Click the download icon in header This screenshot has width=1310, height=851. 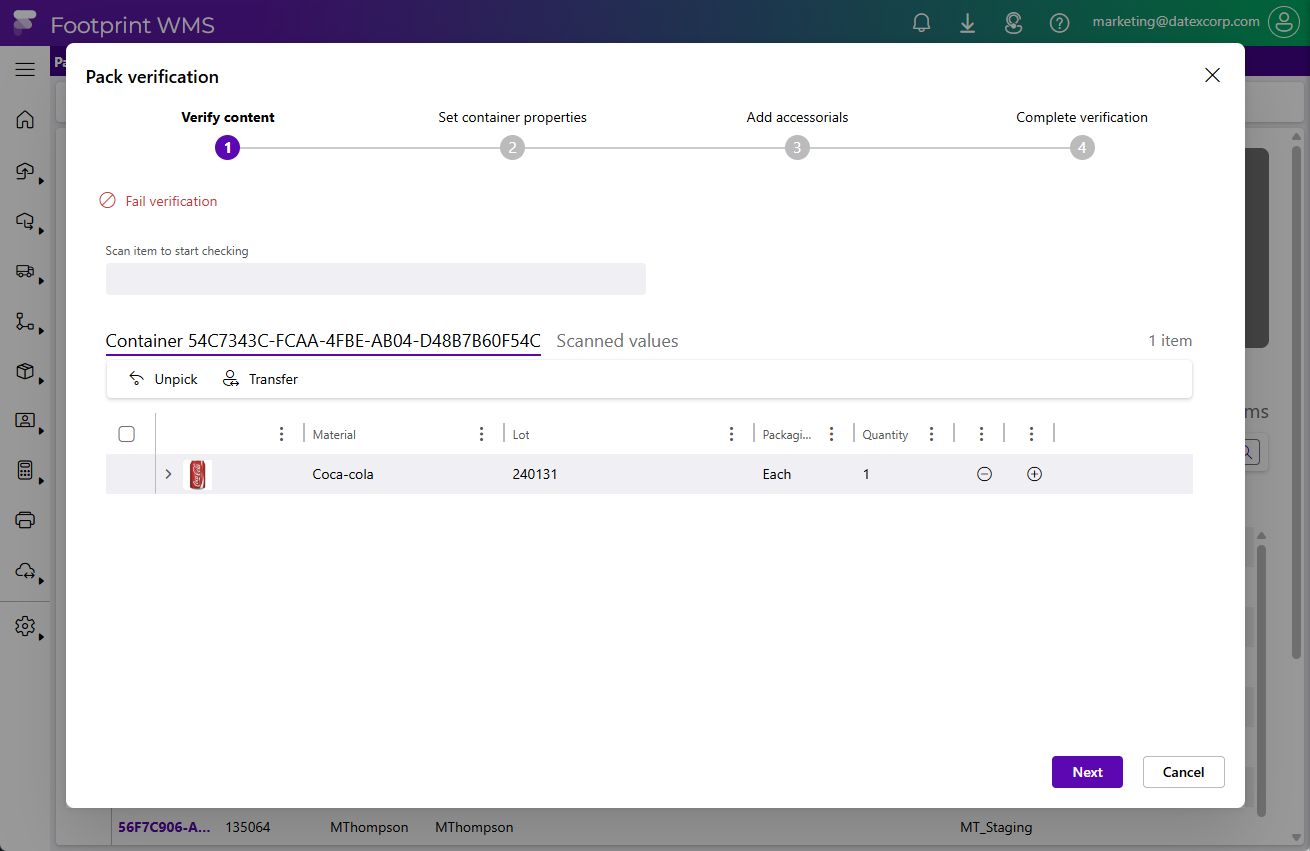click(967, 23)
